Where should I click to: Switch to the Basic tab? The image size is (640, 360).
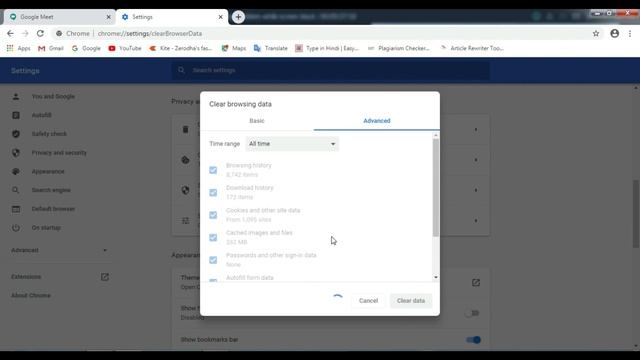257,121
